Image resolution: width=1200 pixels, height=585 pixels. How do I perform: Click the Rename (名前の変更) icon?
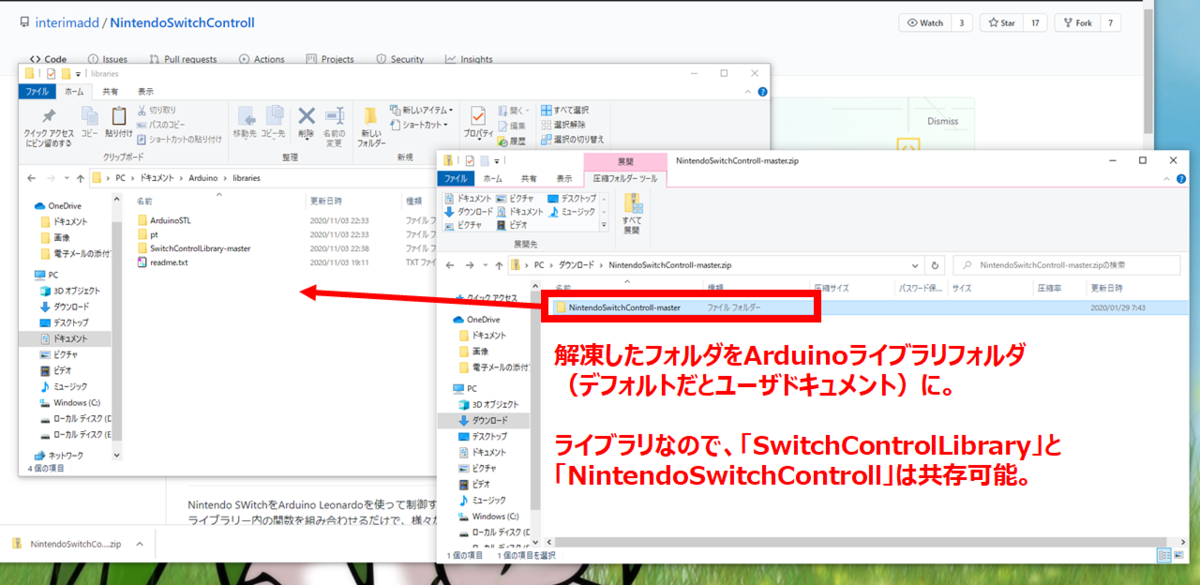coord(334,126)
